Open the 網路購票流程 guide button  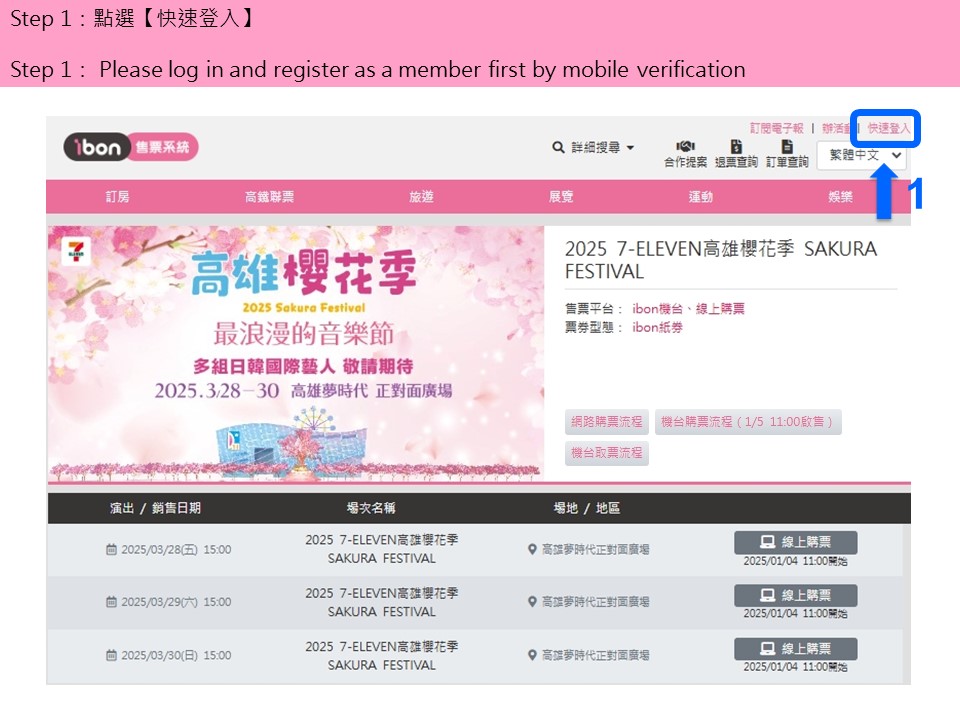pyautogui.click(x=607, y=421)
